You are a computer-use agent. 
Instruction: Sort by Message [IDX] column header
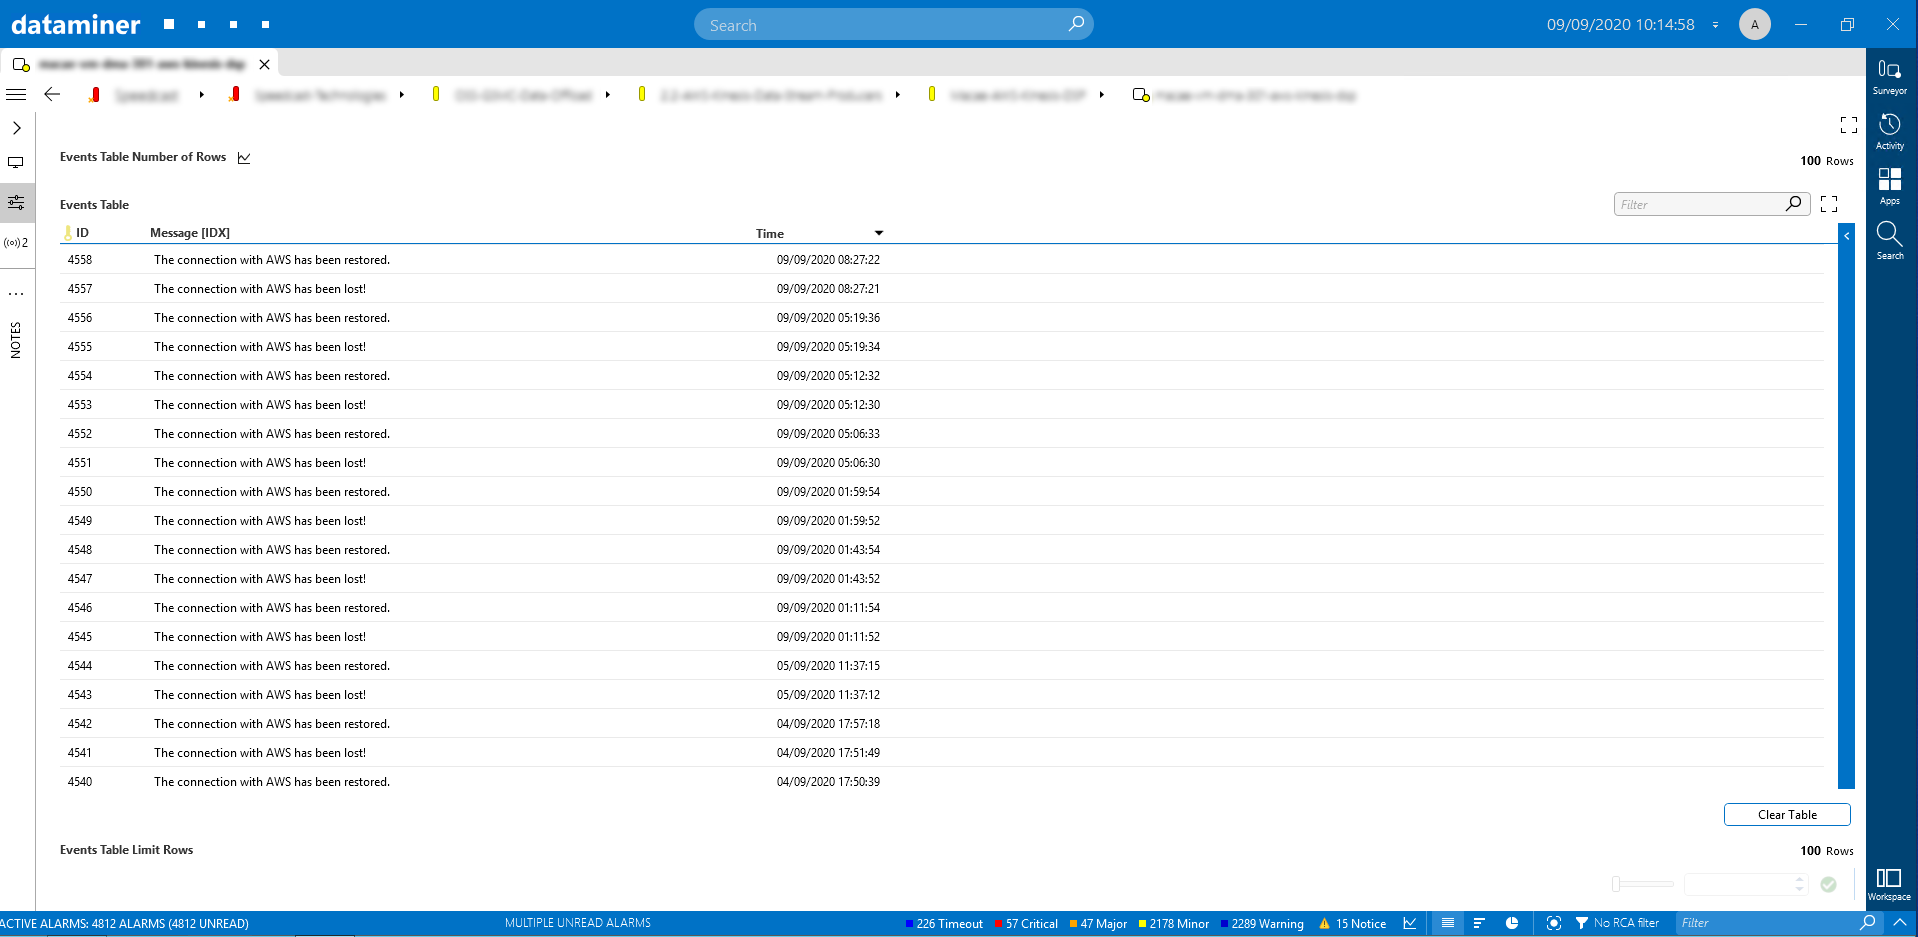pos(190,233)
